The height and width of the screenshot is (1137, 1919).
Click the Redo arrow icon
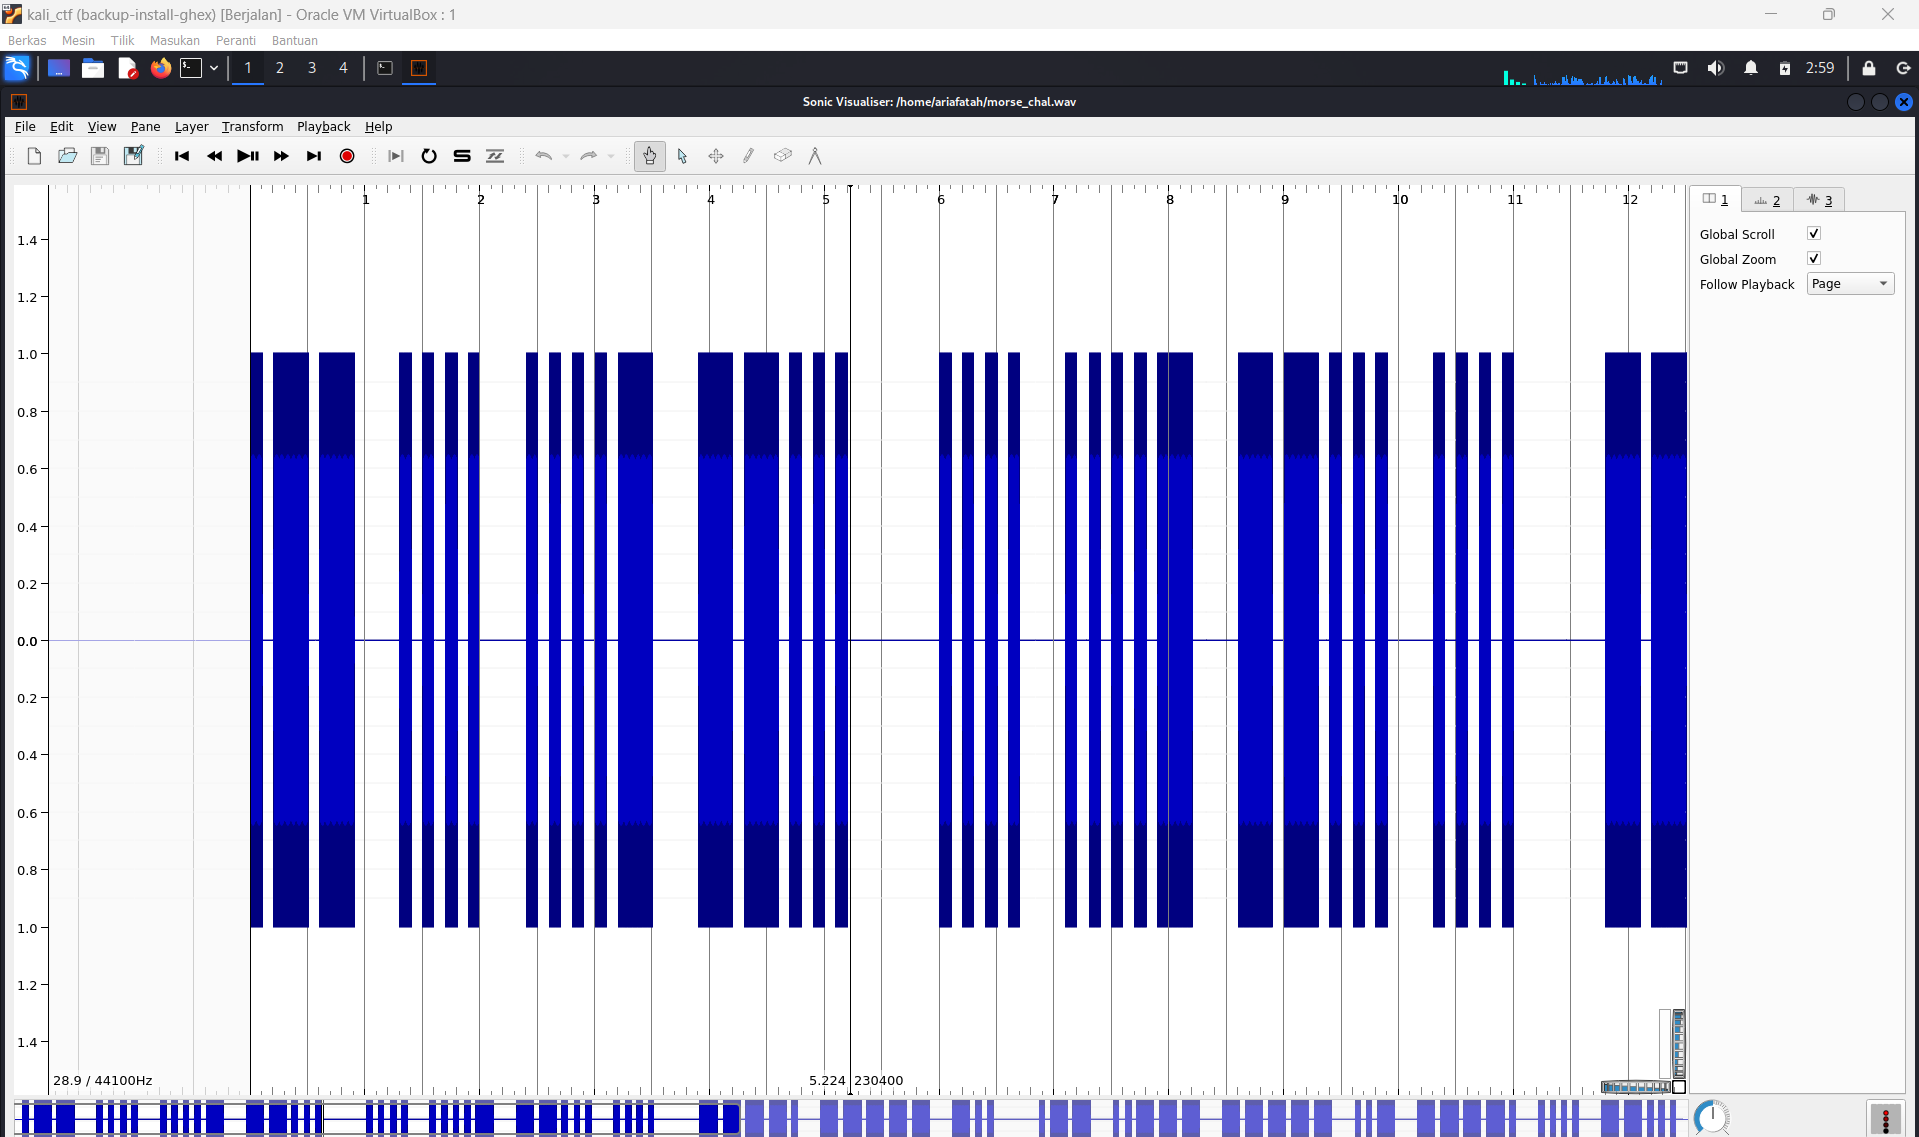click(589, 156)
